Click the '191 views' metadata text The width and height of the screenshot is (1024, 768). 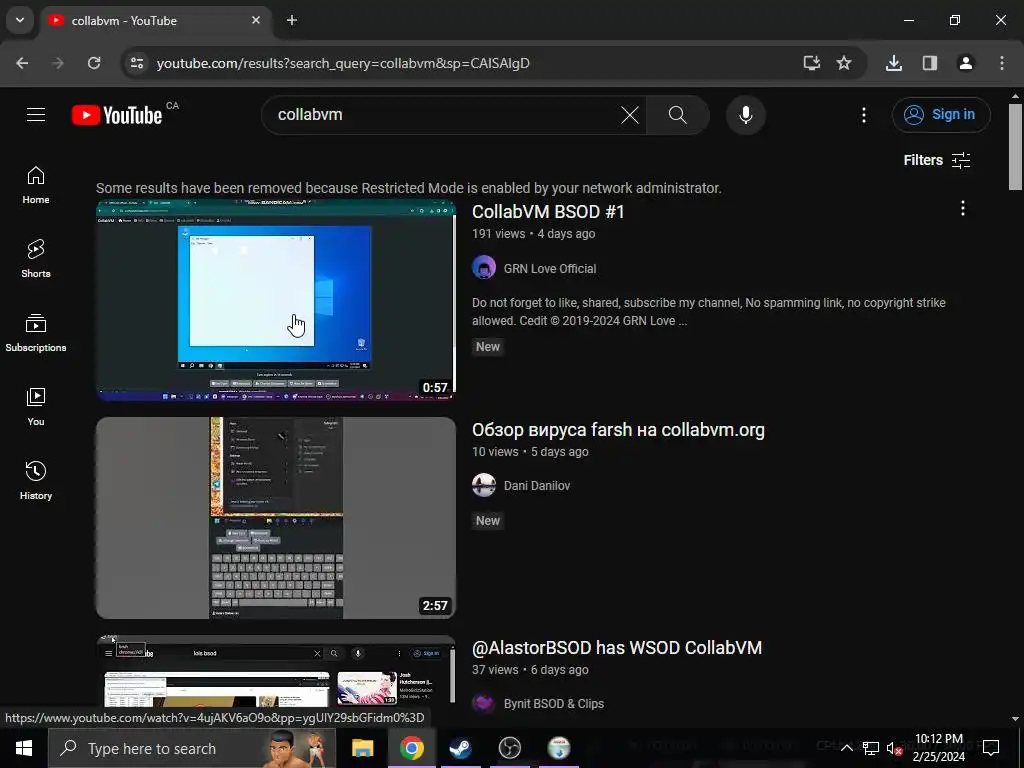(498, 234)
